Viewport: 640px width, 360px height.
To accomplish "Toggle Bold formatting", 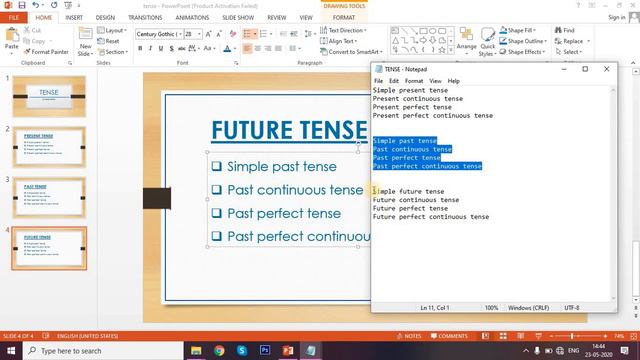I will coord(140,49).
